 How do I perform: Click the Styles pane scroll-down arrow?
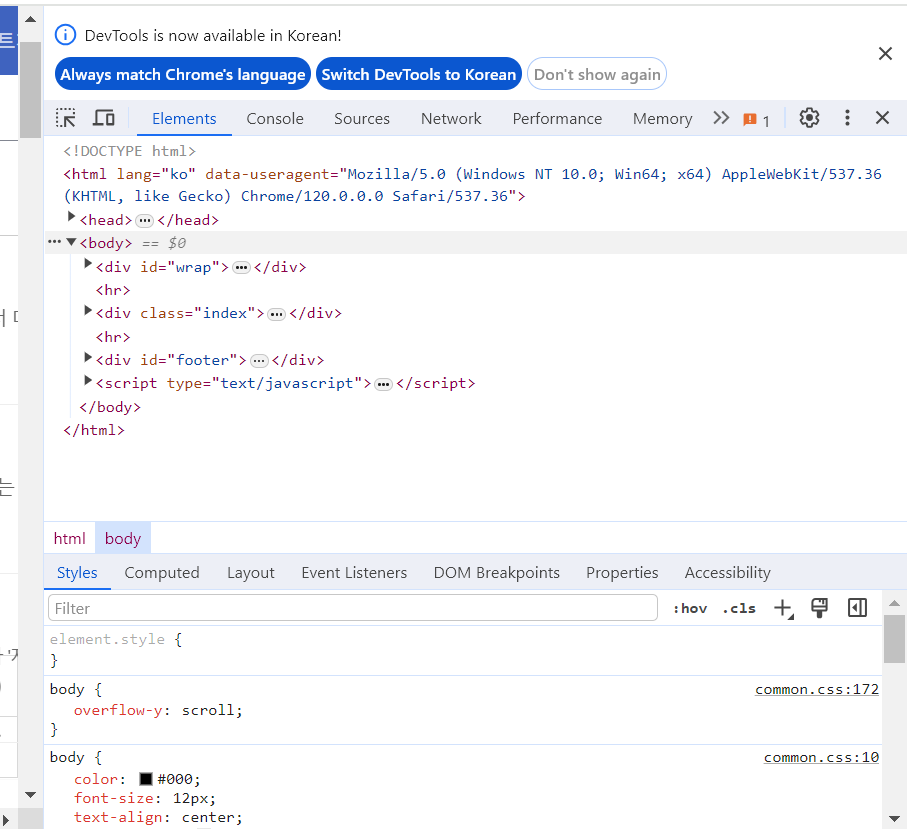click(x=894, y=819)
